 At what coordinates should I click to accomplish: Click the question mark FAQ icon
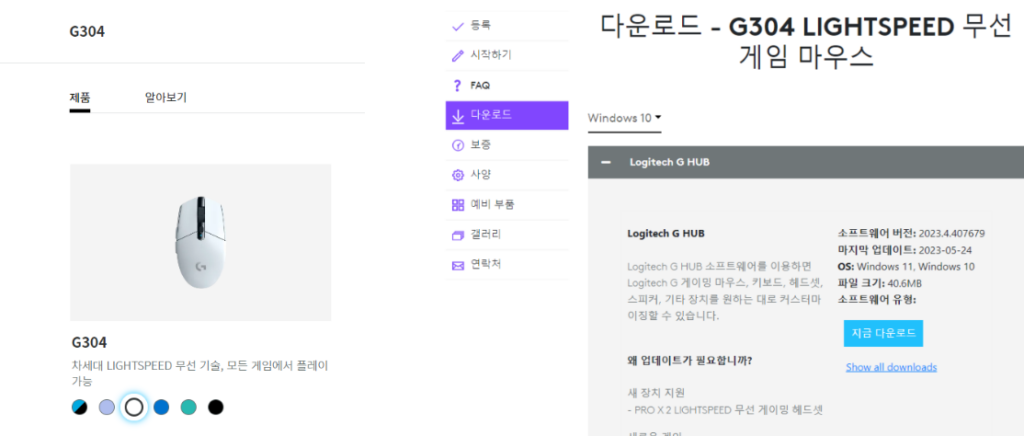tap(458, 86)
